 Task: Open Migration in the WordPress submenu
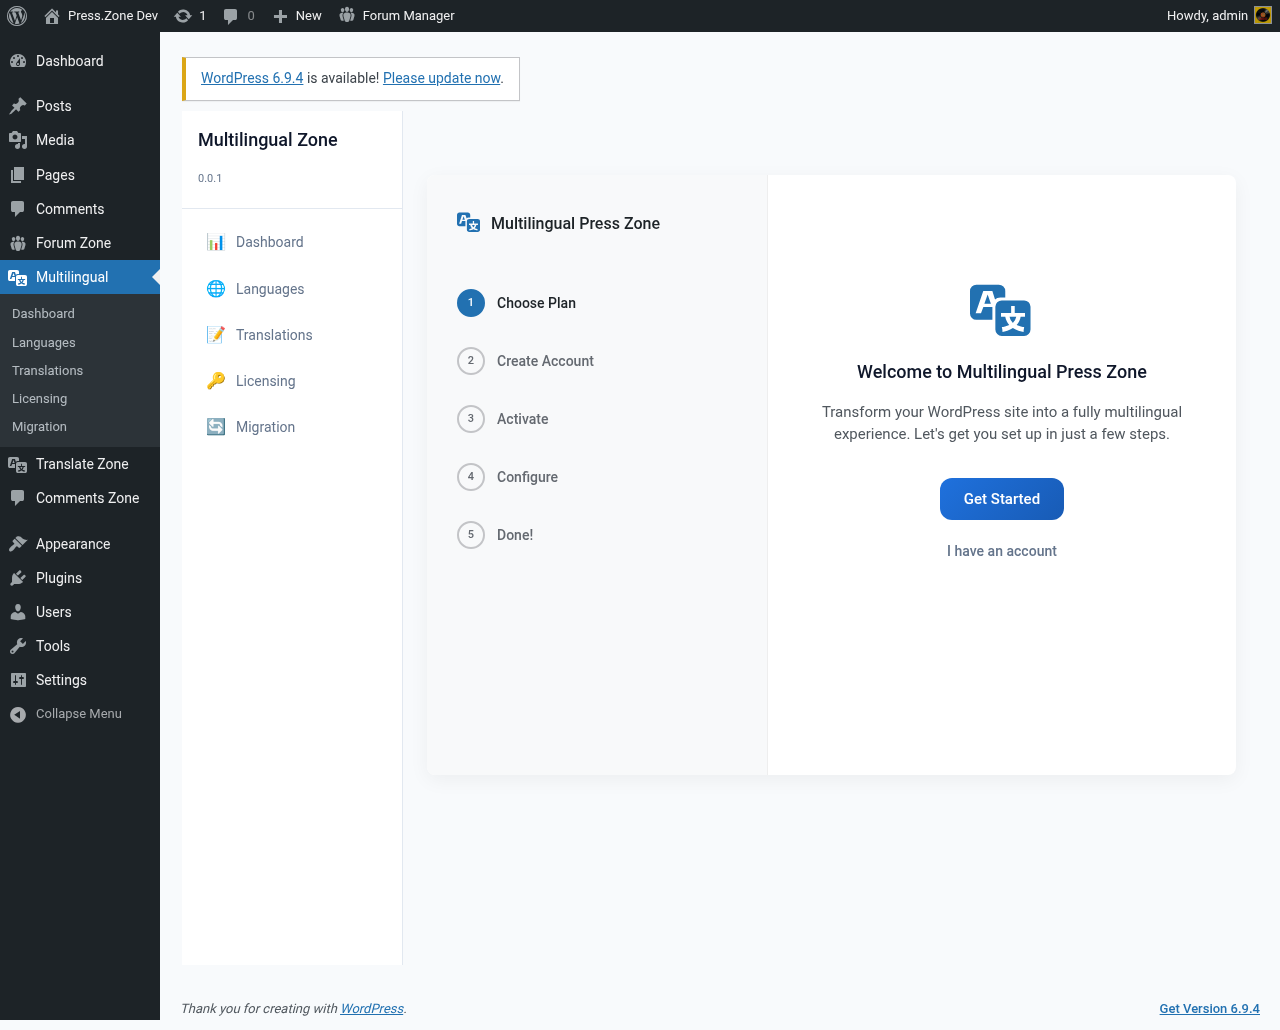40,426
